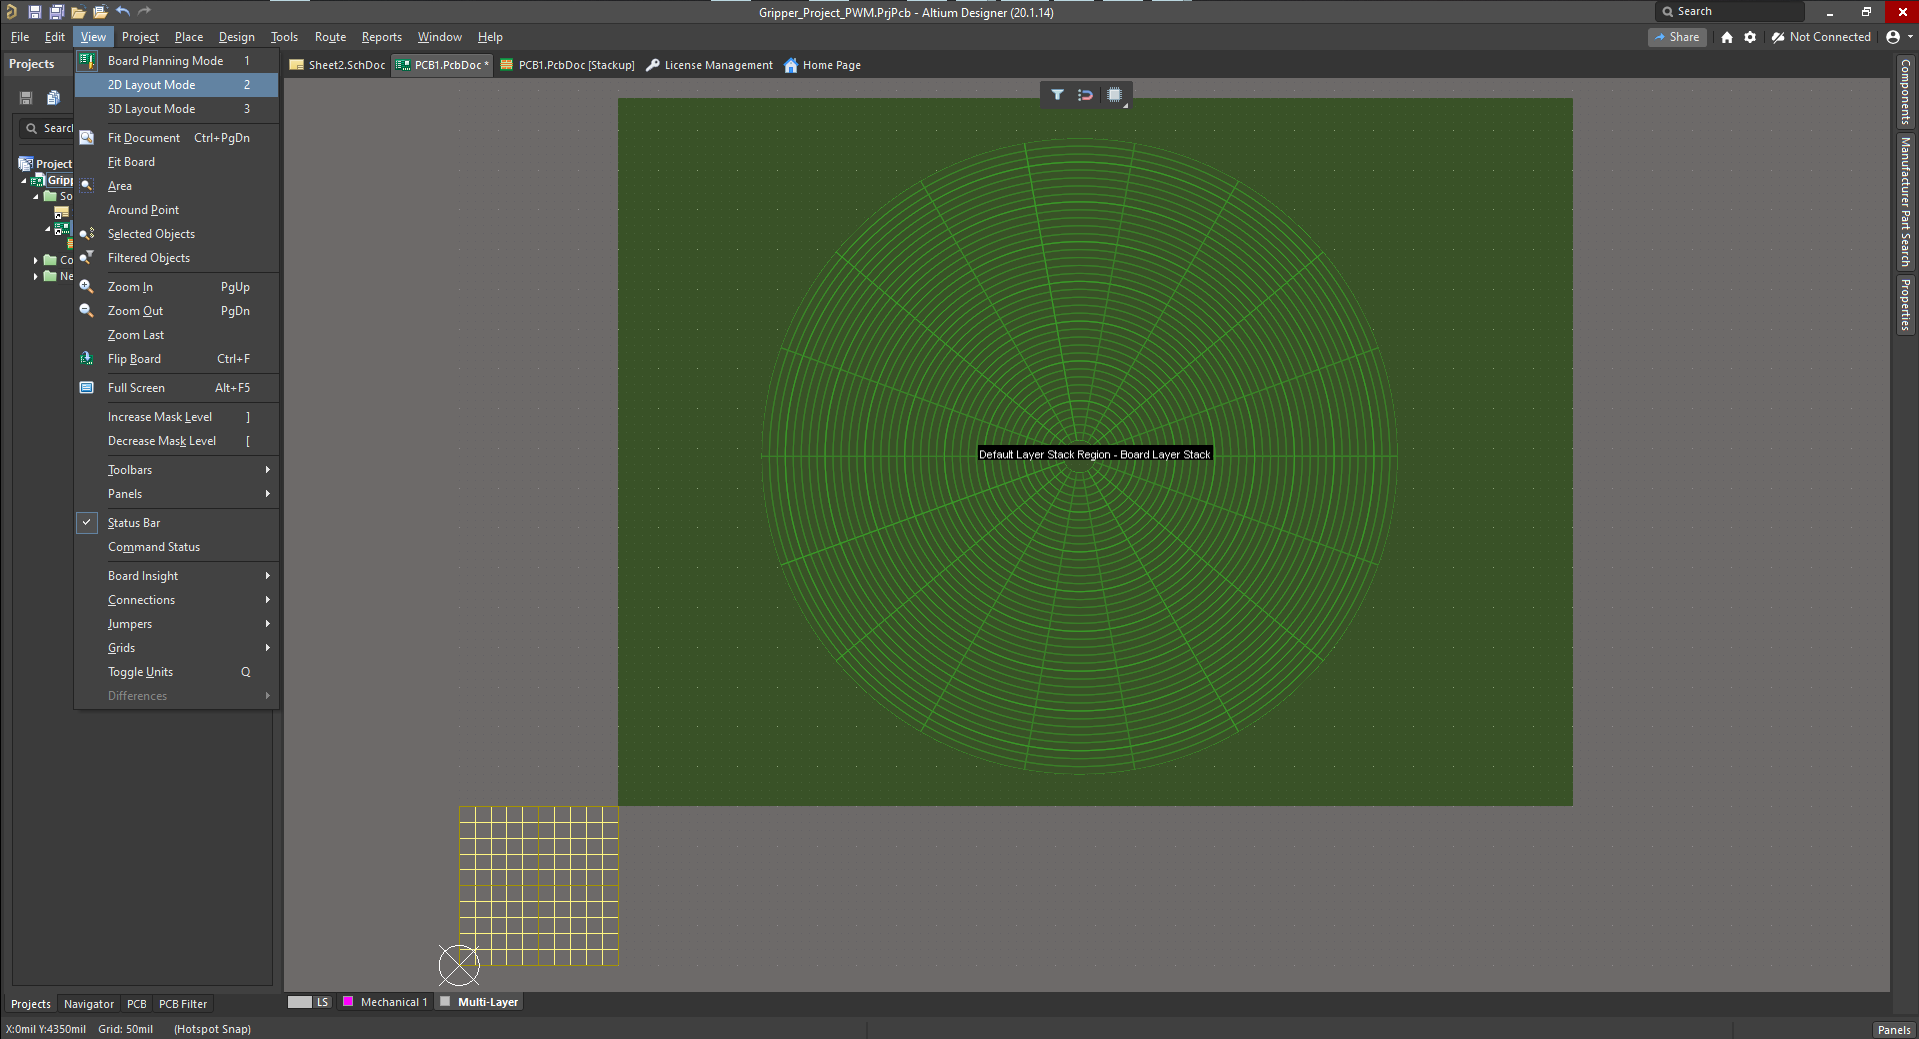This screenshot has height=1039, width=1919.
Task: Click the Undo arrow icon
Action: [x=123, y=11]
